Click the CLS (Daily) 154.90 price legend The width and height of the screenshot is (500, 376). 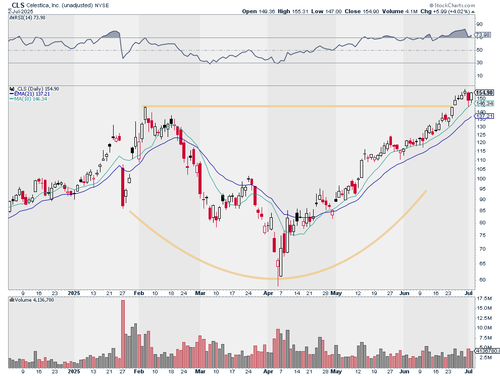click(35, 89)
